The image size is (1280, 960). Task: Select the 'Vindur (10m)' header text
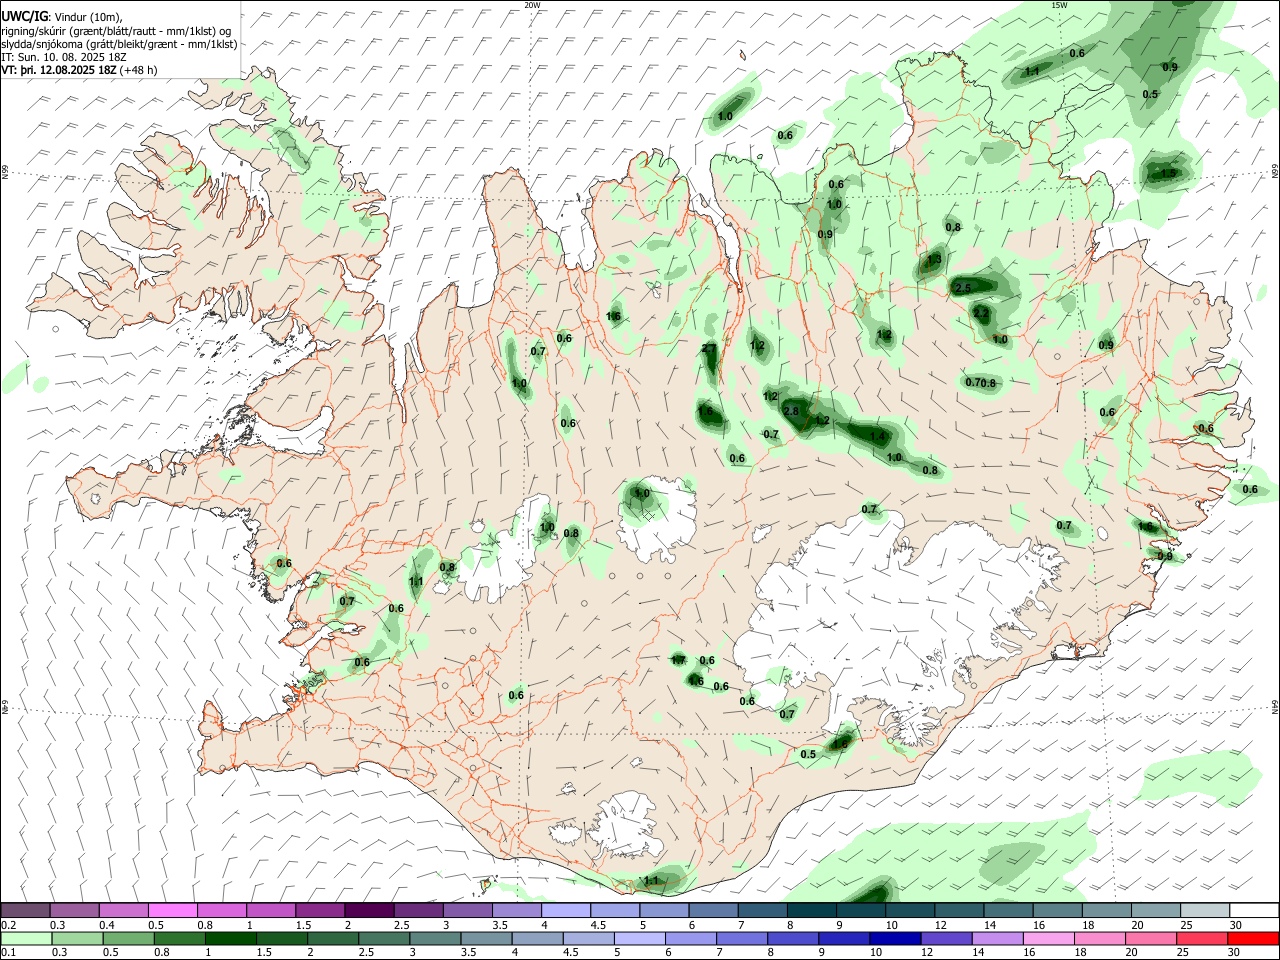coord(87,17)
